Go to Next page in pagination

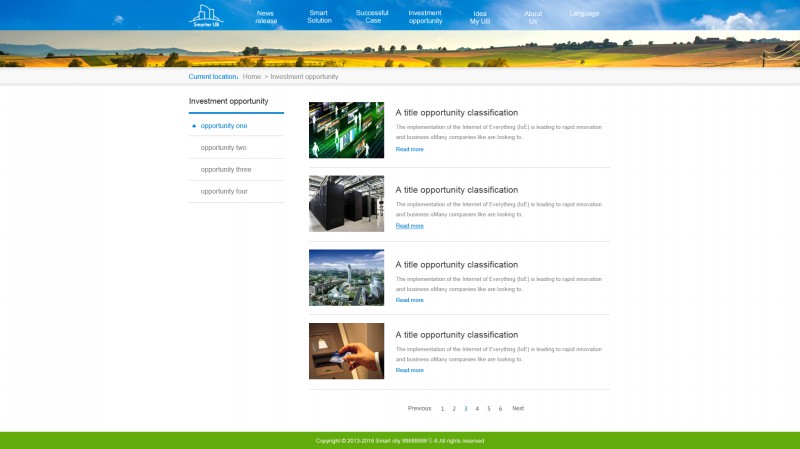518,408
